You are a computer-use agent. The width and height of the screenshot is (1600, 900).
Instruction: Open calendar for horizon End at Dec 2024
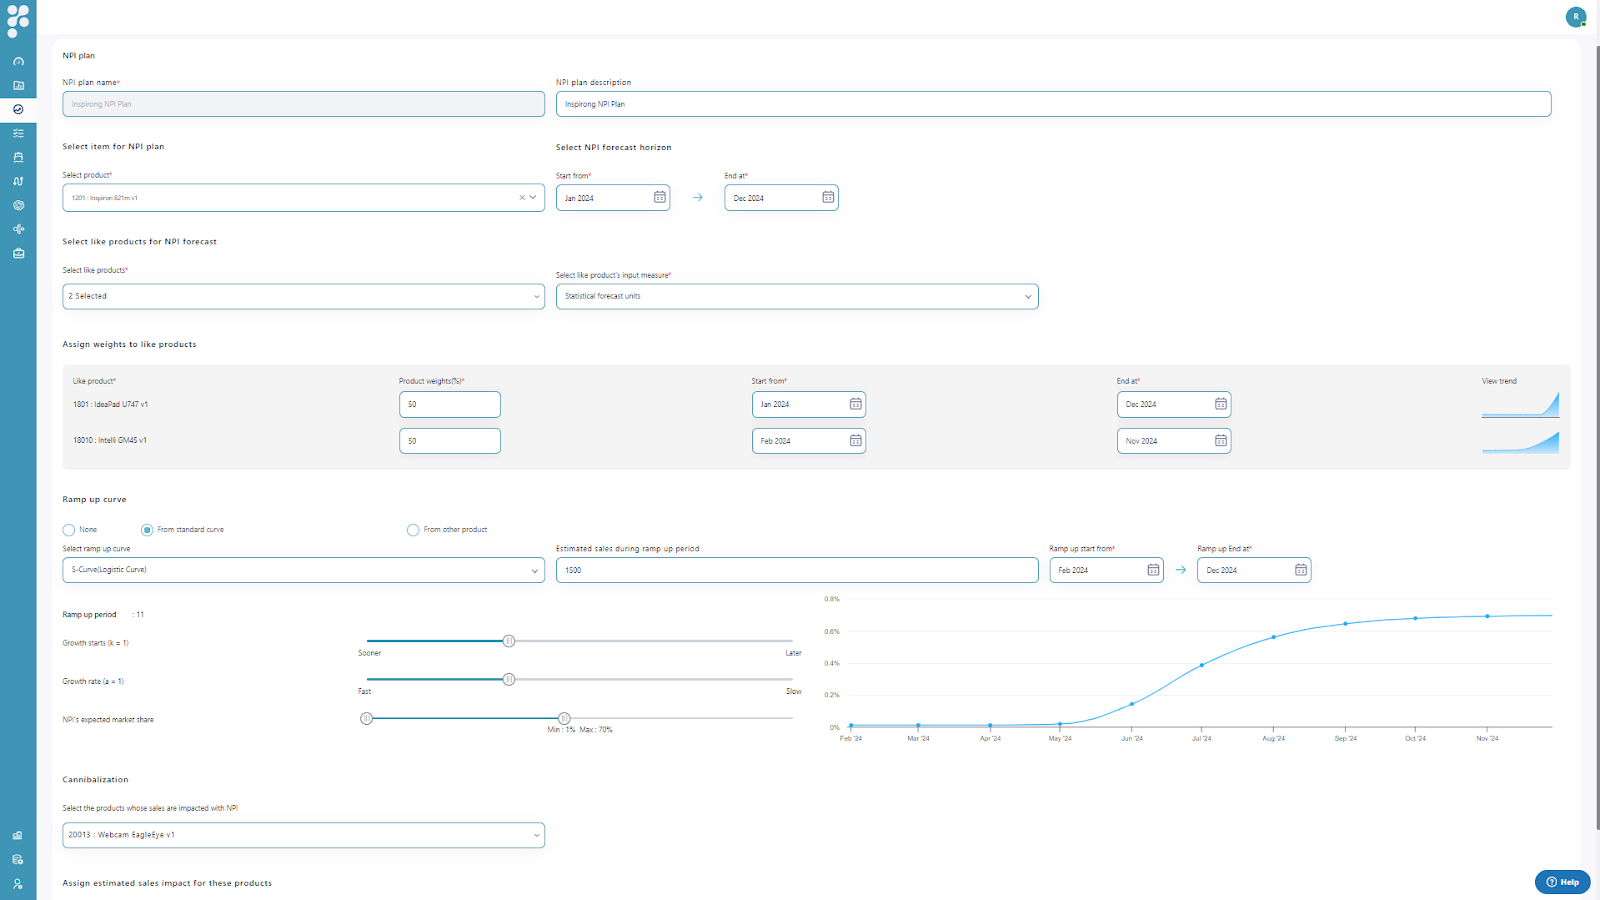coord(828,198)
